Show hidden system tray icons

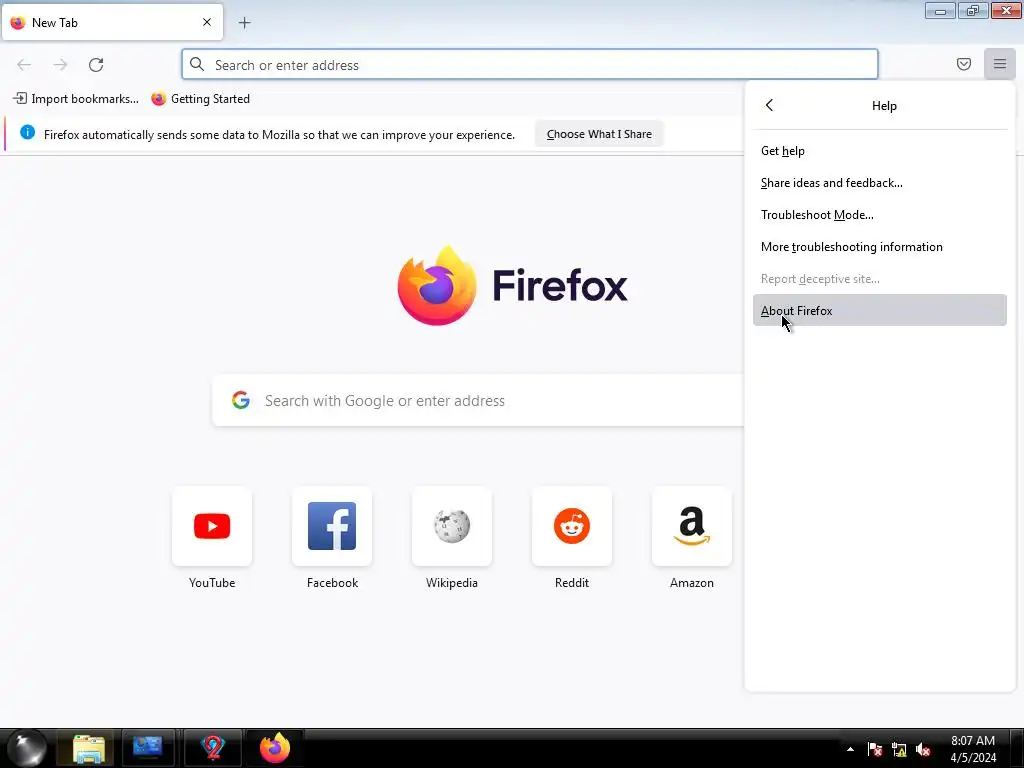850,749
